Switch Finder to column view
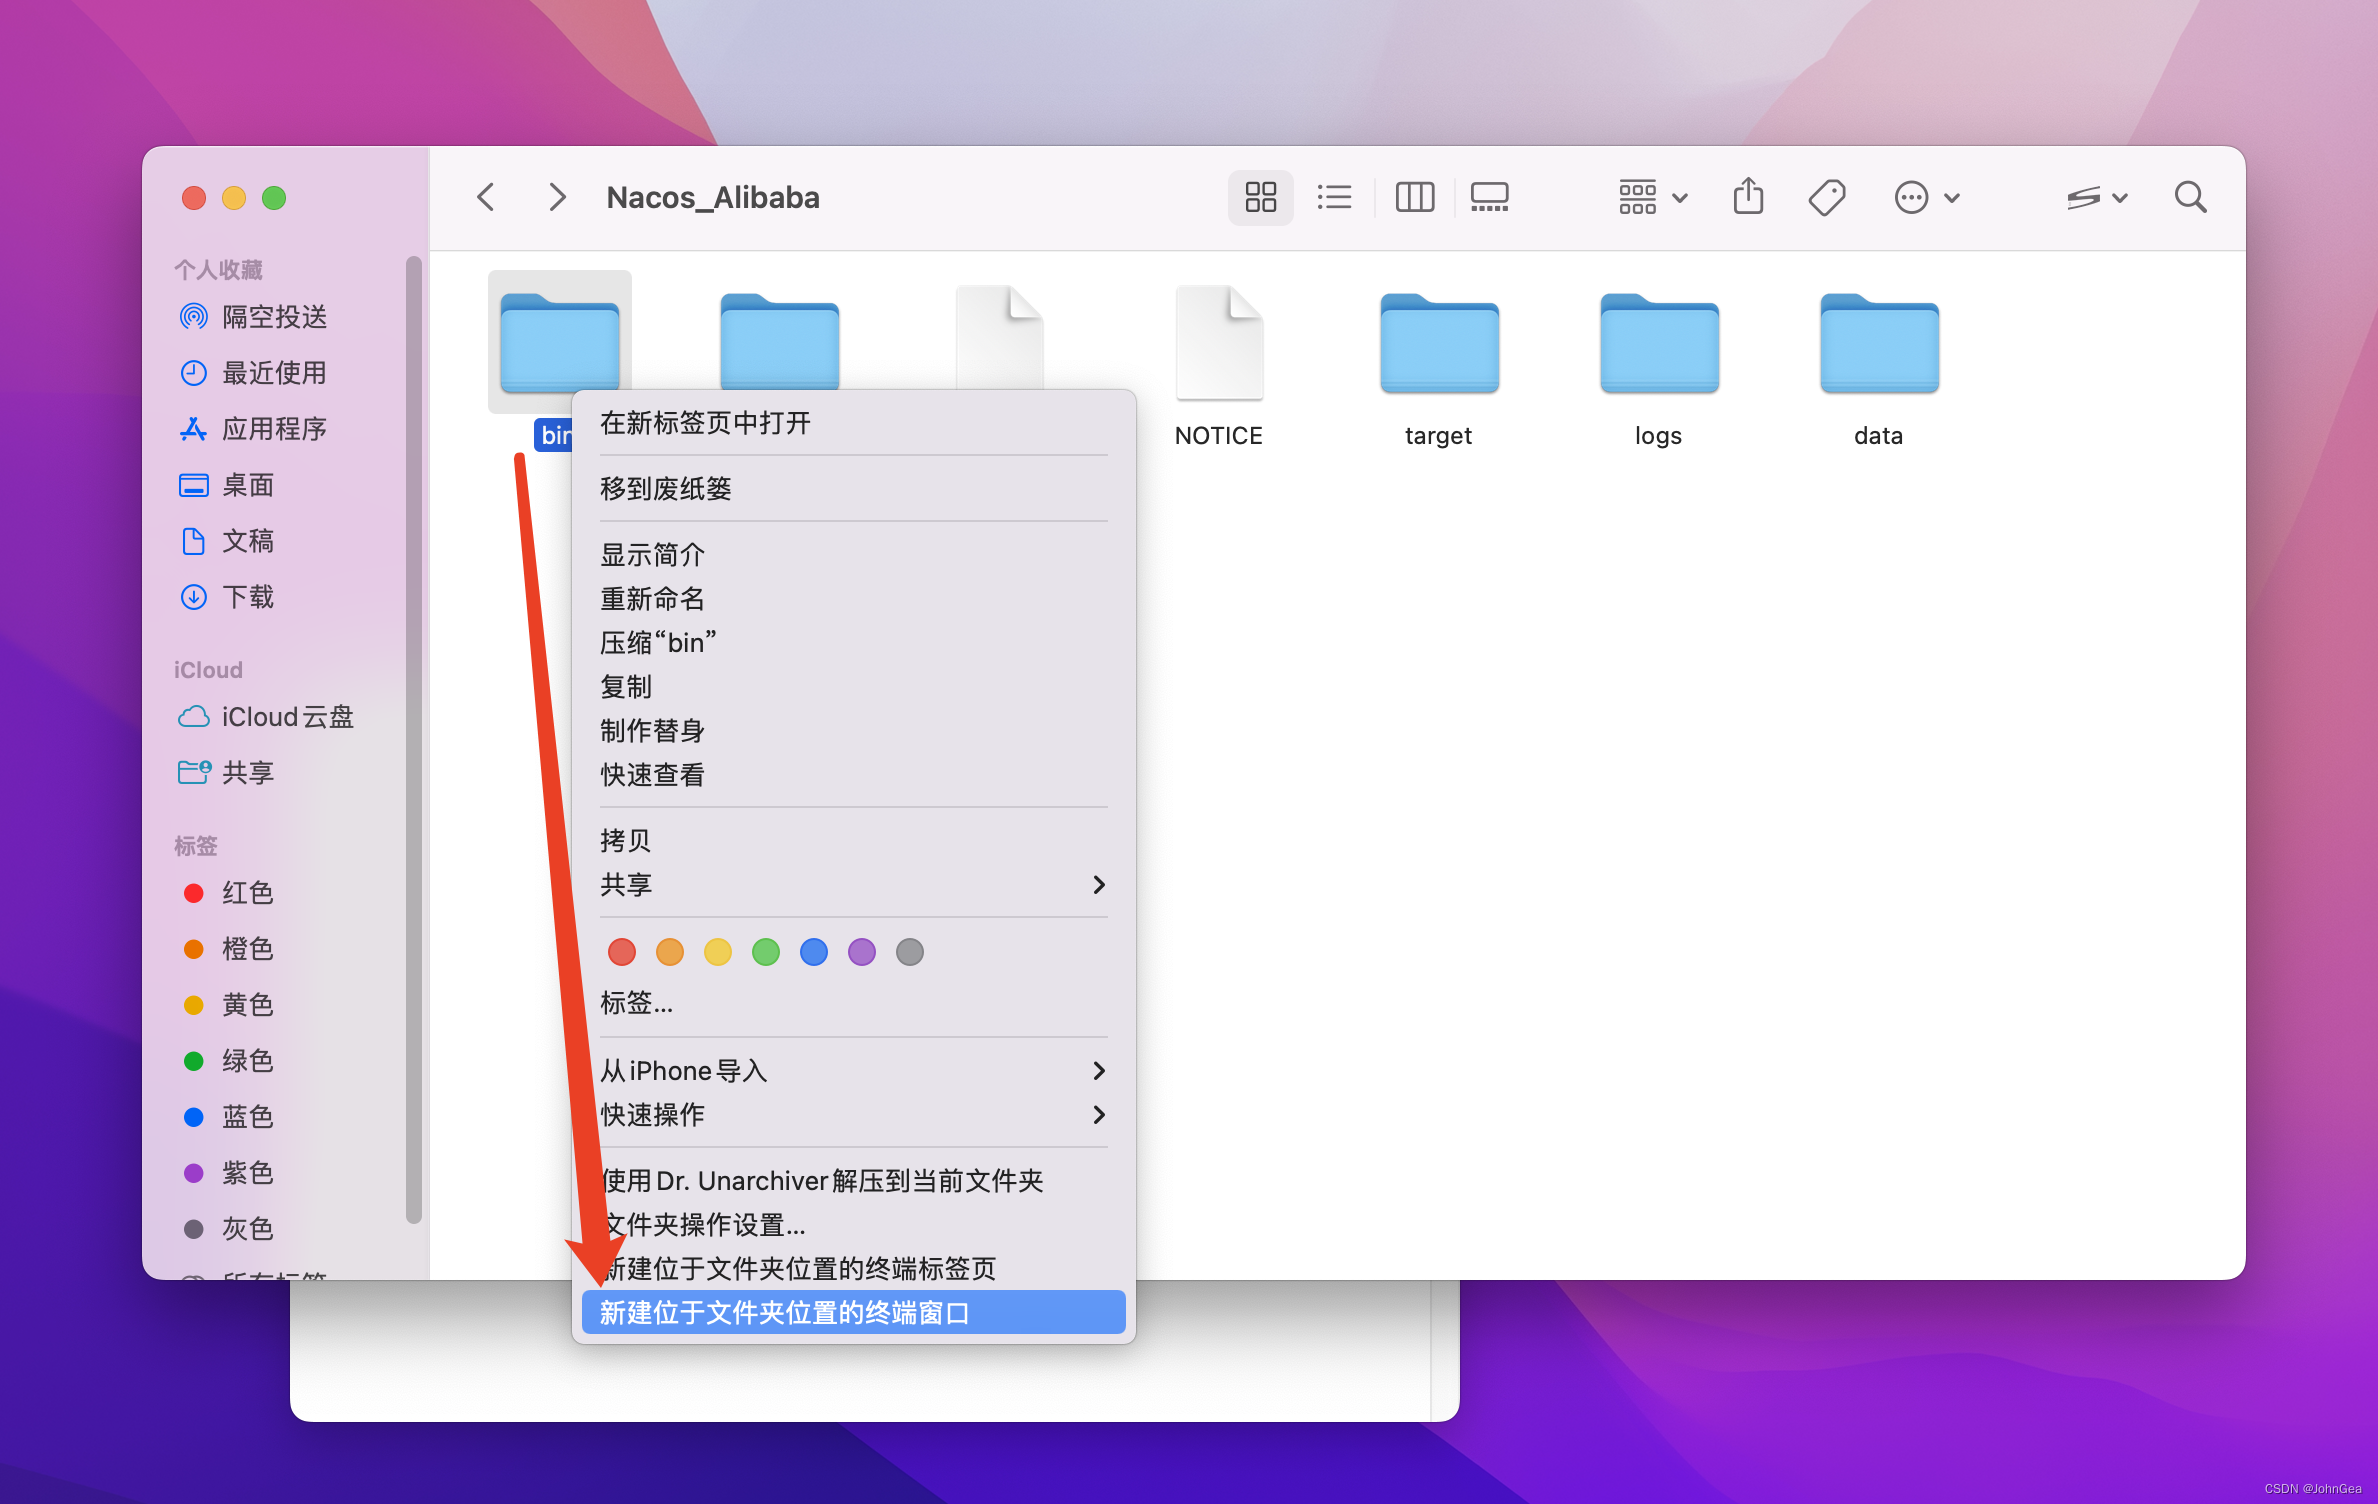 (1414, 197)
